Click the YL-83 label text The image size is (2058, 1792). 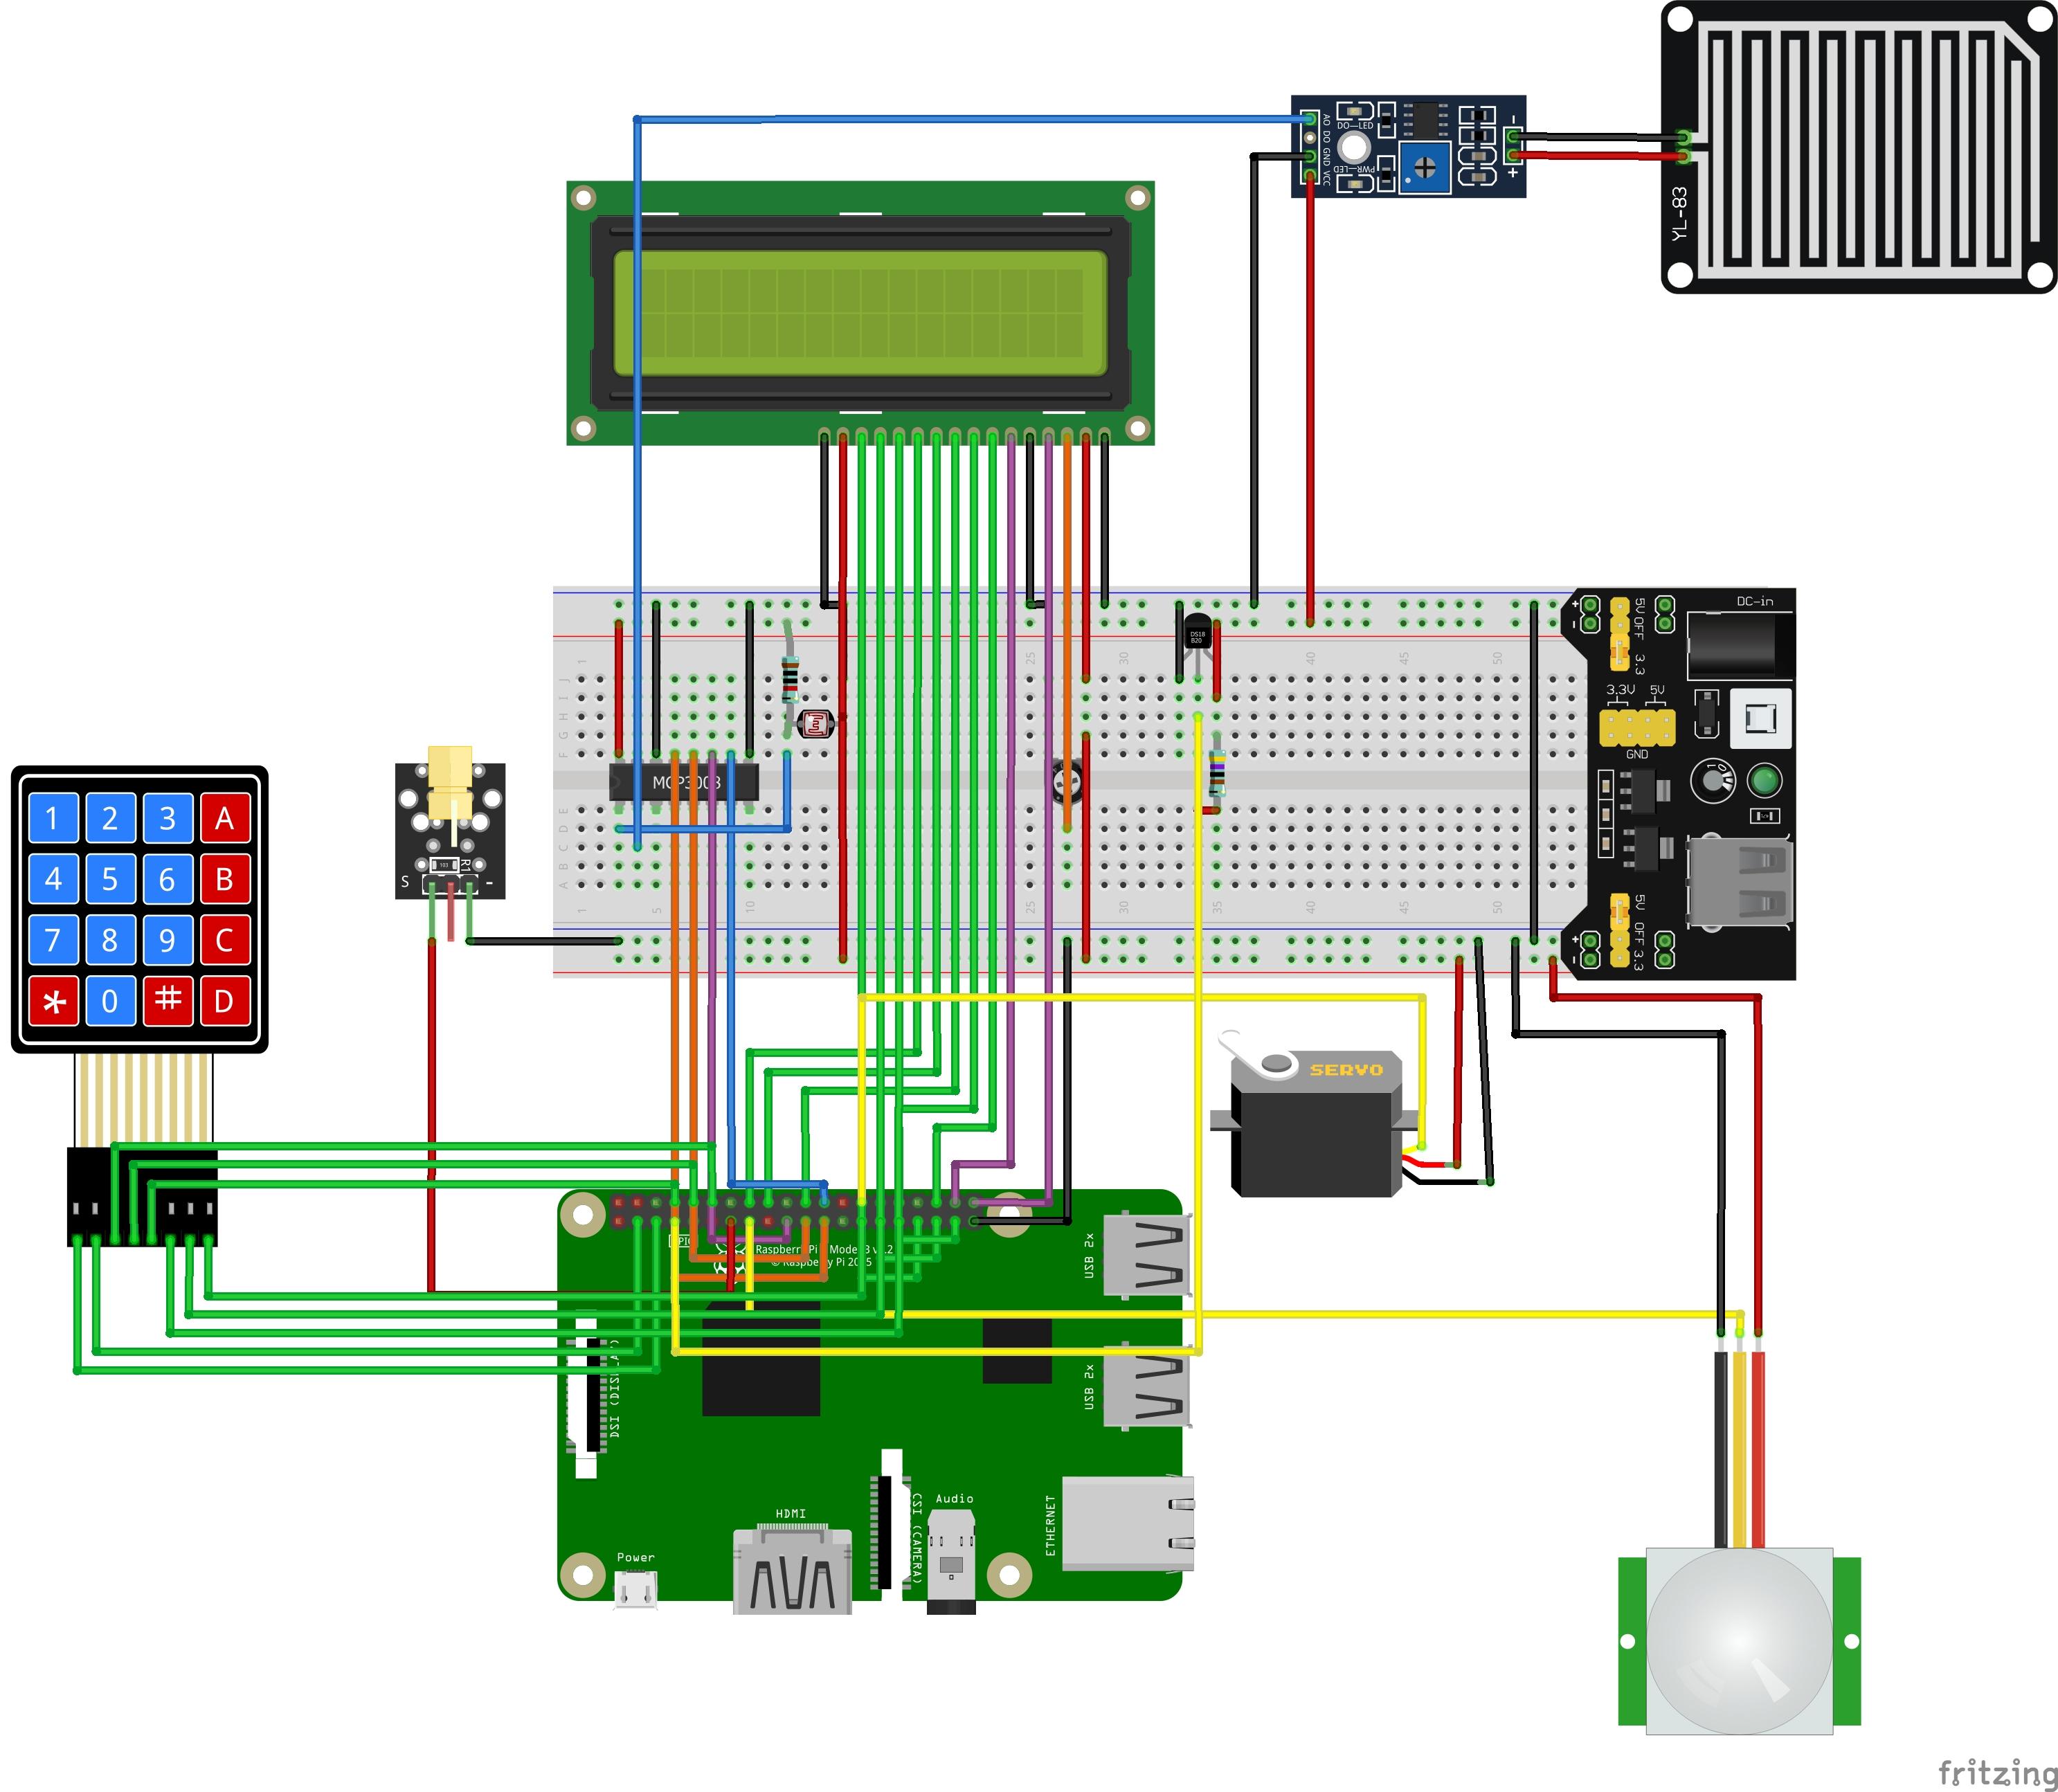click(1679, 213)
